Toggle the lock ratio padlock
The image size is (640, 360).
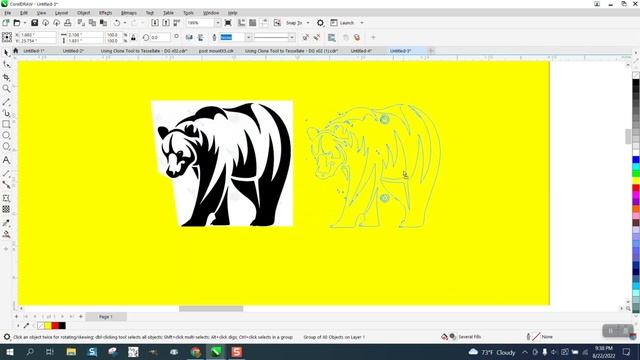[x=133, y=38]
